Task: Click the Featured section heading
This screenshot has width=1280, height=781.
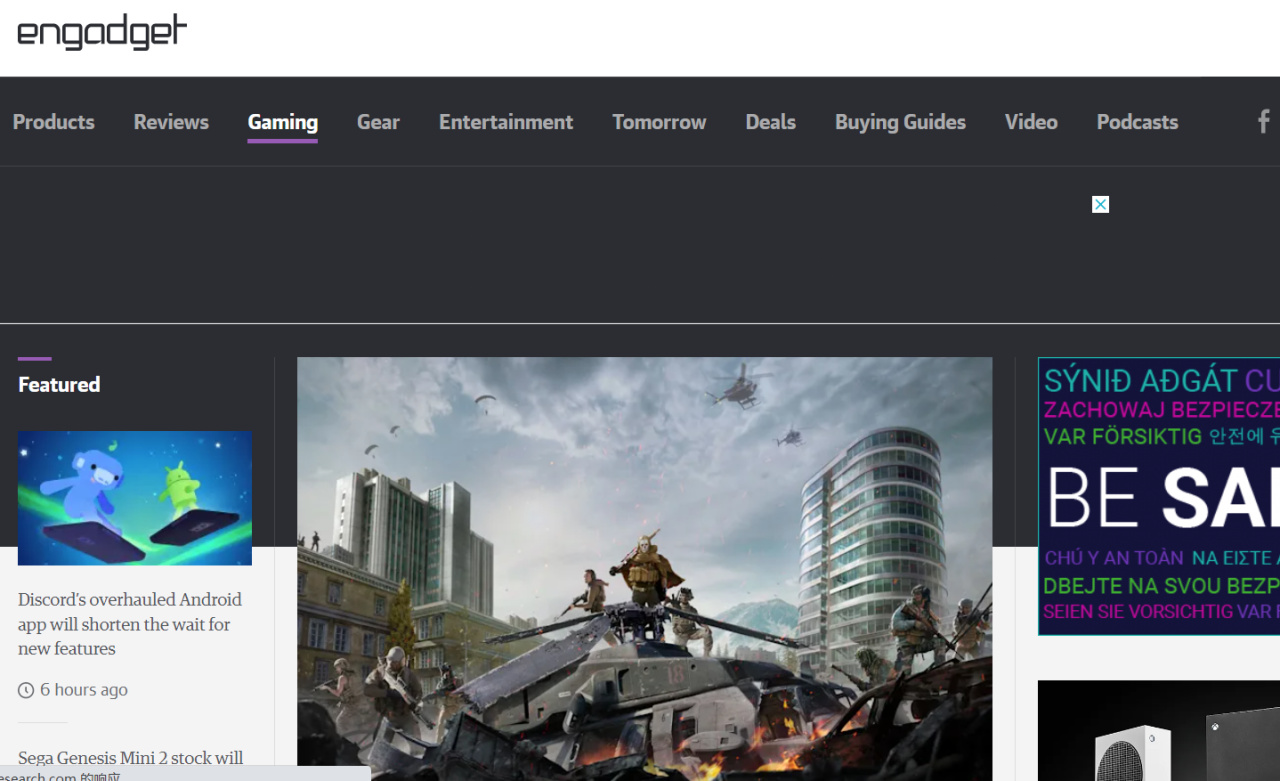Action: 59,384
